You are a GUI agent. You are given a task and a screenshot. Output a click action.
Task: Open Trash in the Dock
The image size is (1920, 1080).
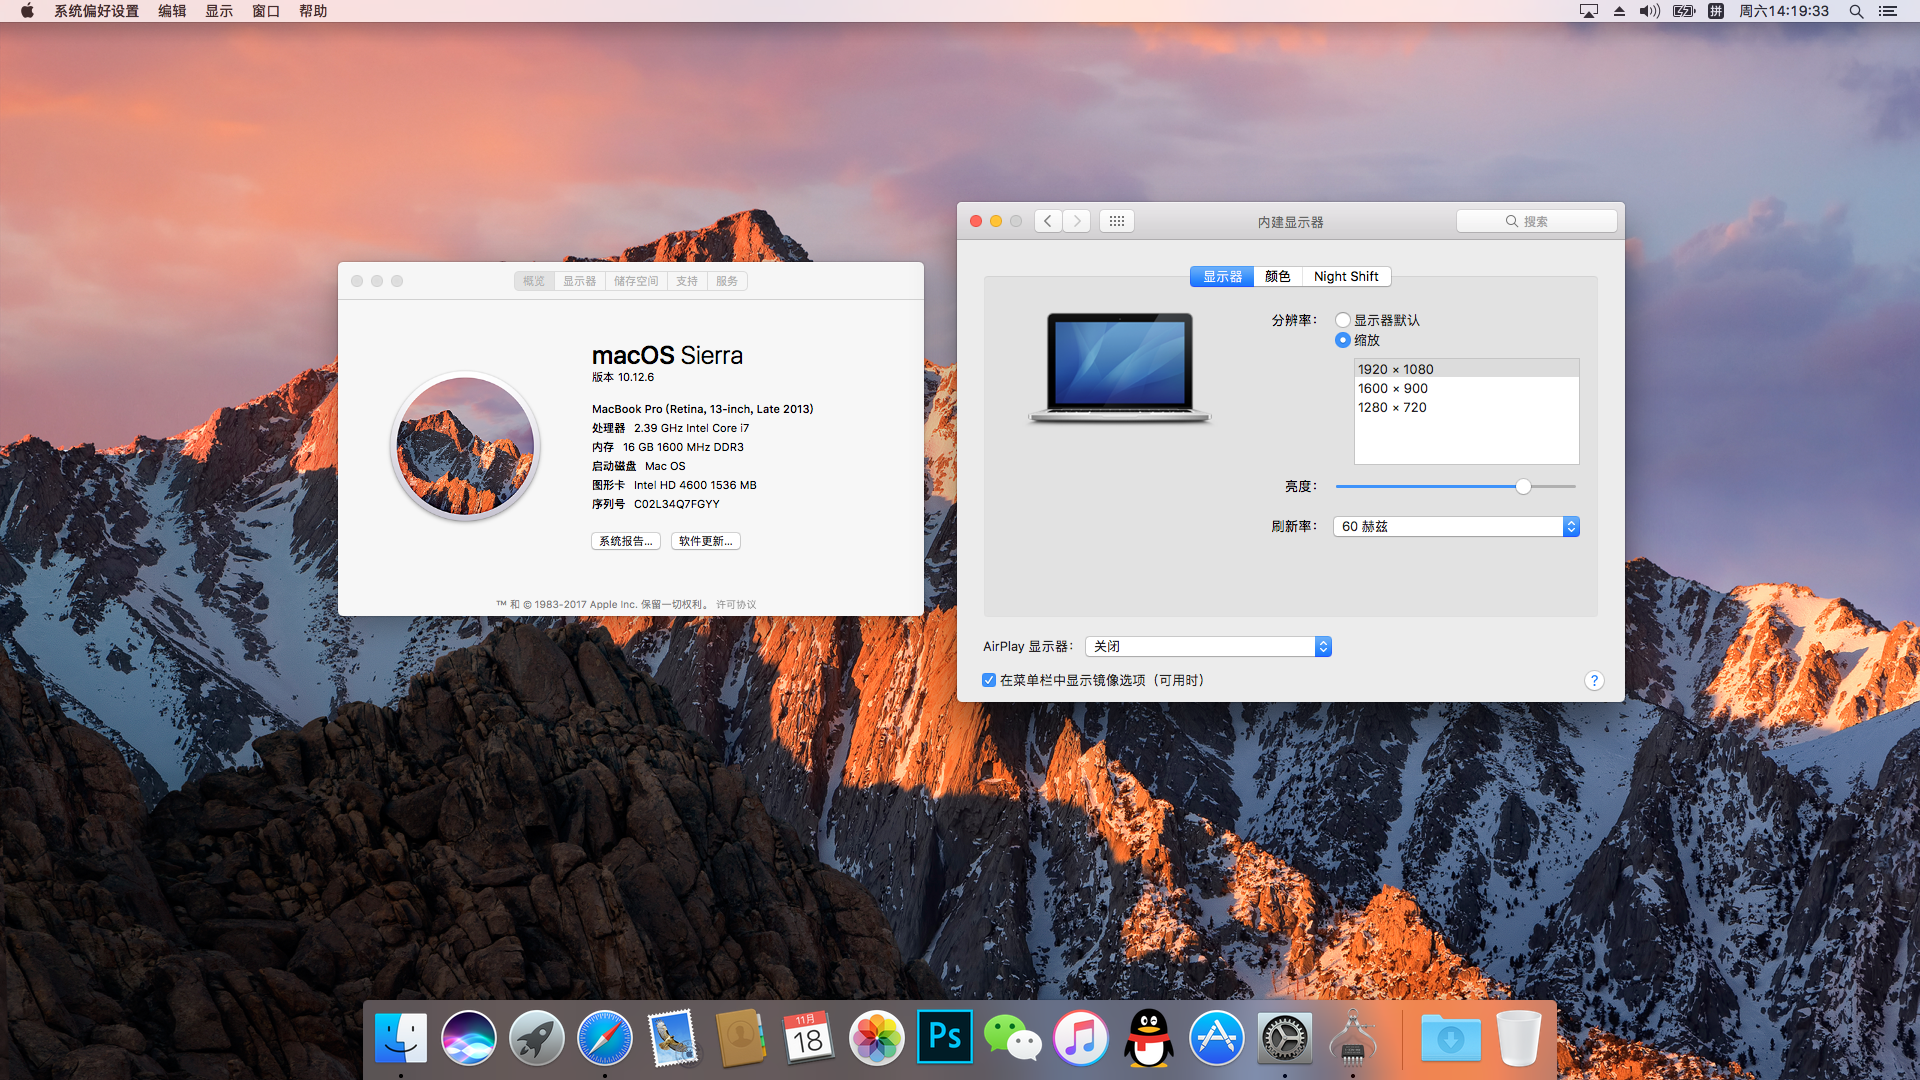(x=1519, y=1038)
